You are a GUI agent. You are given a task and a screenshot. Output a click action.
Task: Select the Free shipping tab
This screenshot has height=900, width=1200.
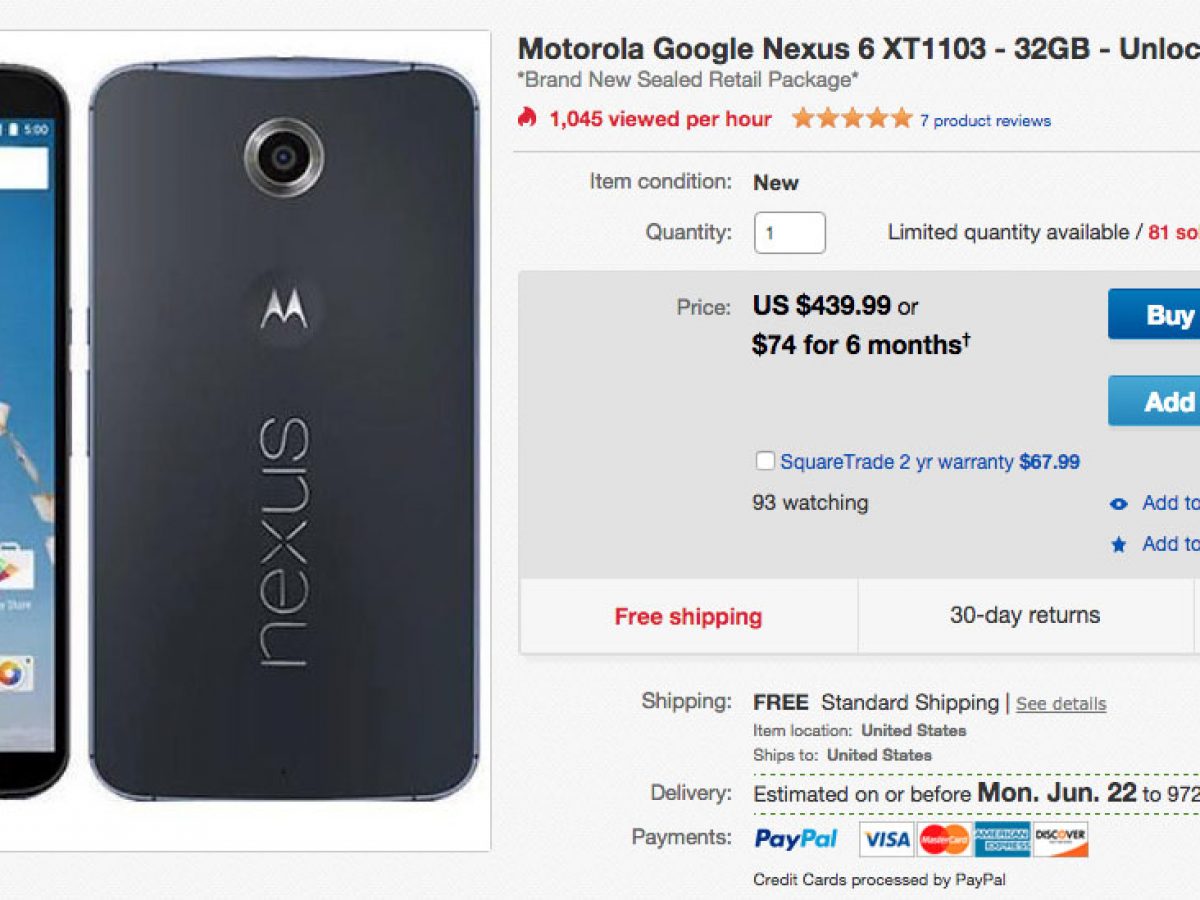pos(687,617)
